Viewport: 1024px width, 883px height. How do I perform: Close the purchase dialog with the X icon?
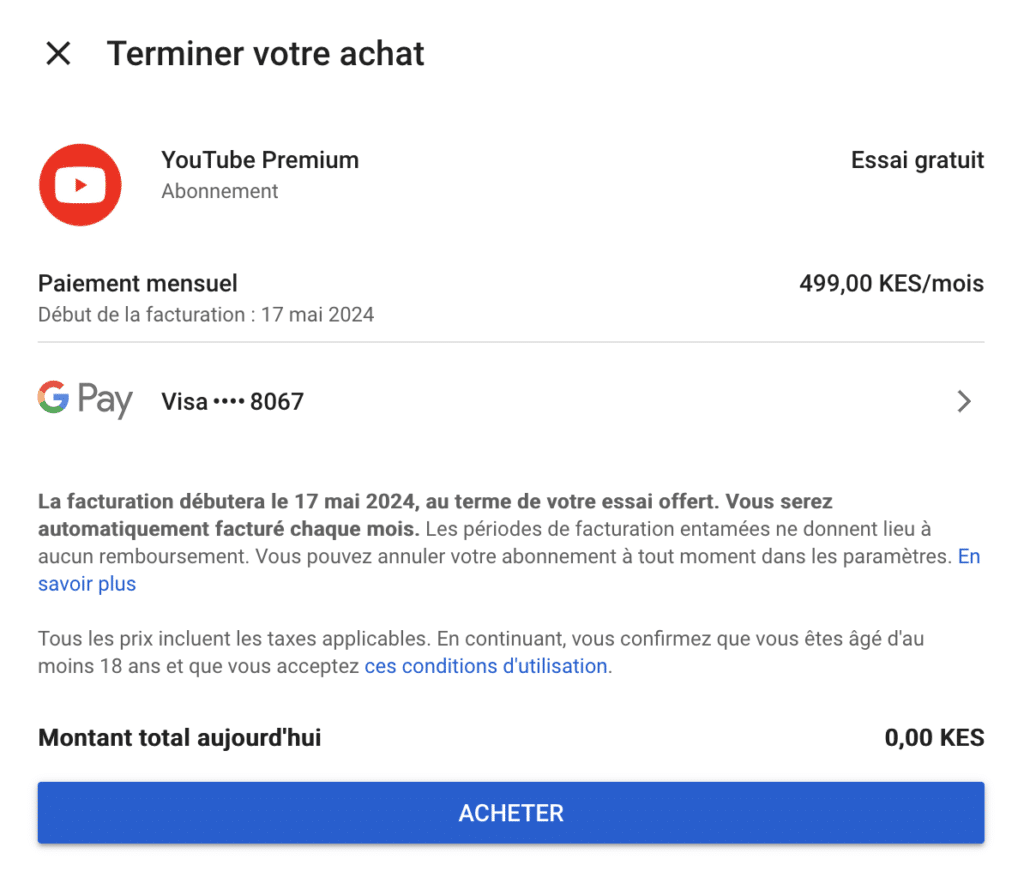click(58, 54)
